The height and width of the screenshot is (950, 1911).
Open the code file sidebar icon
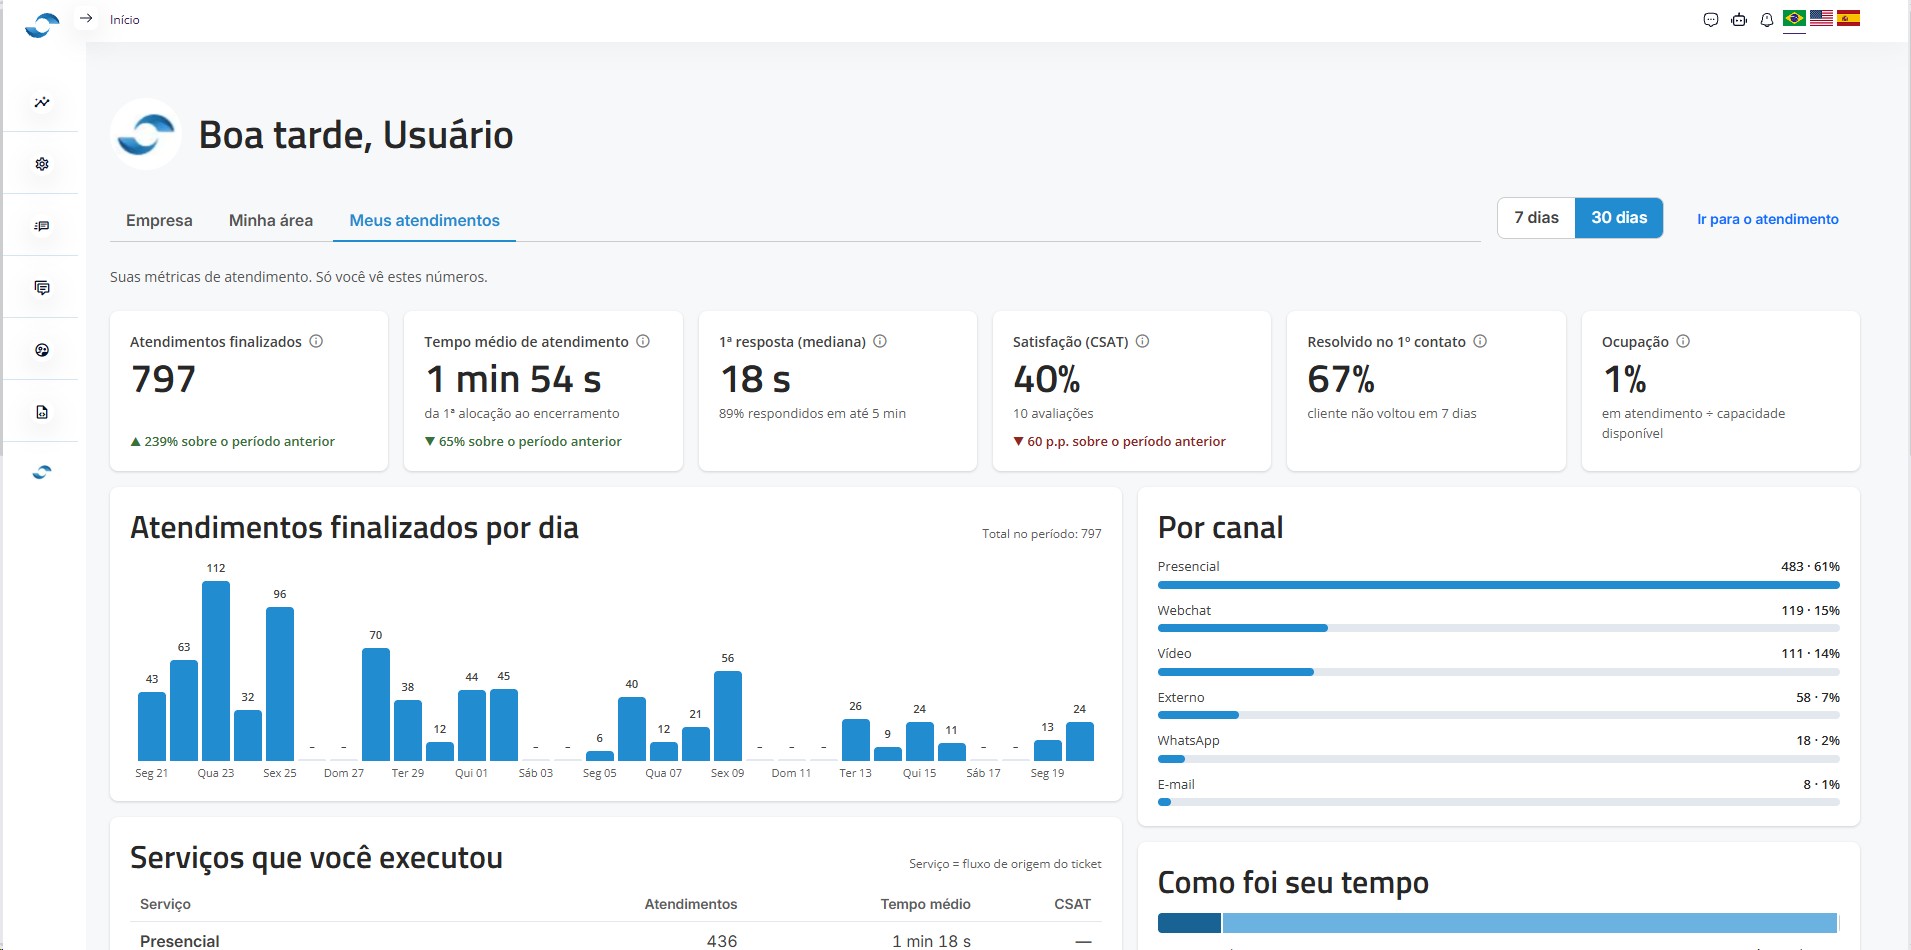click(42, 412)
